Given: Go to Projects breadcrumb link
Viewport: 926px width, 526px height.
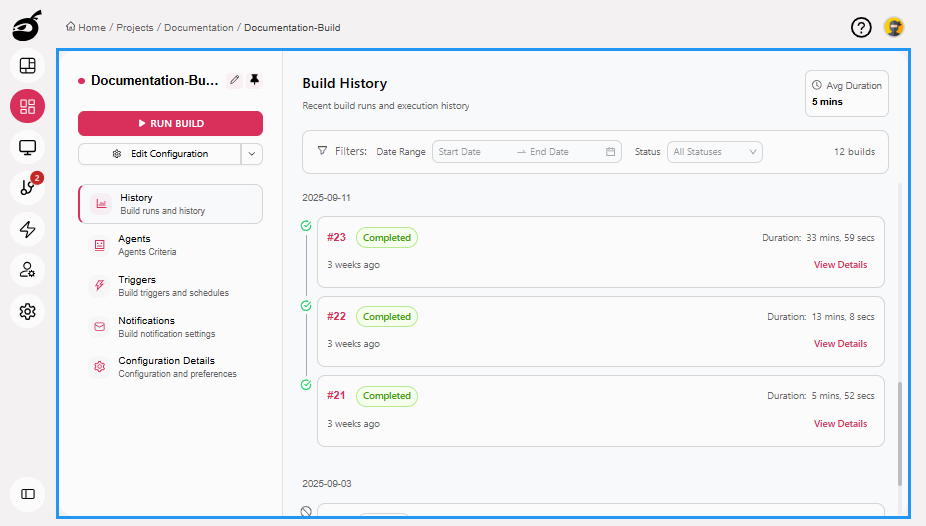Looking at the screenshot, I should 135,28.
